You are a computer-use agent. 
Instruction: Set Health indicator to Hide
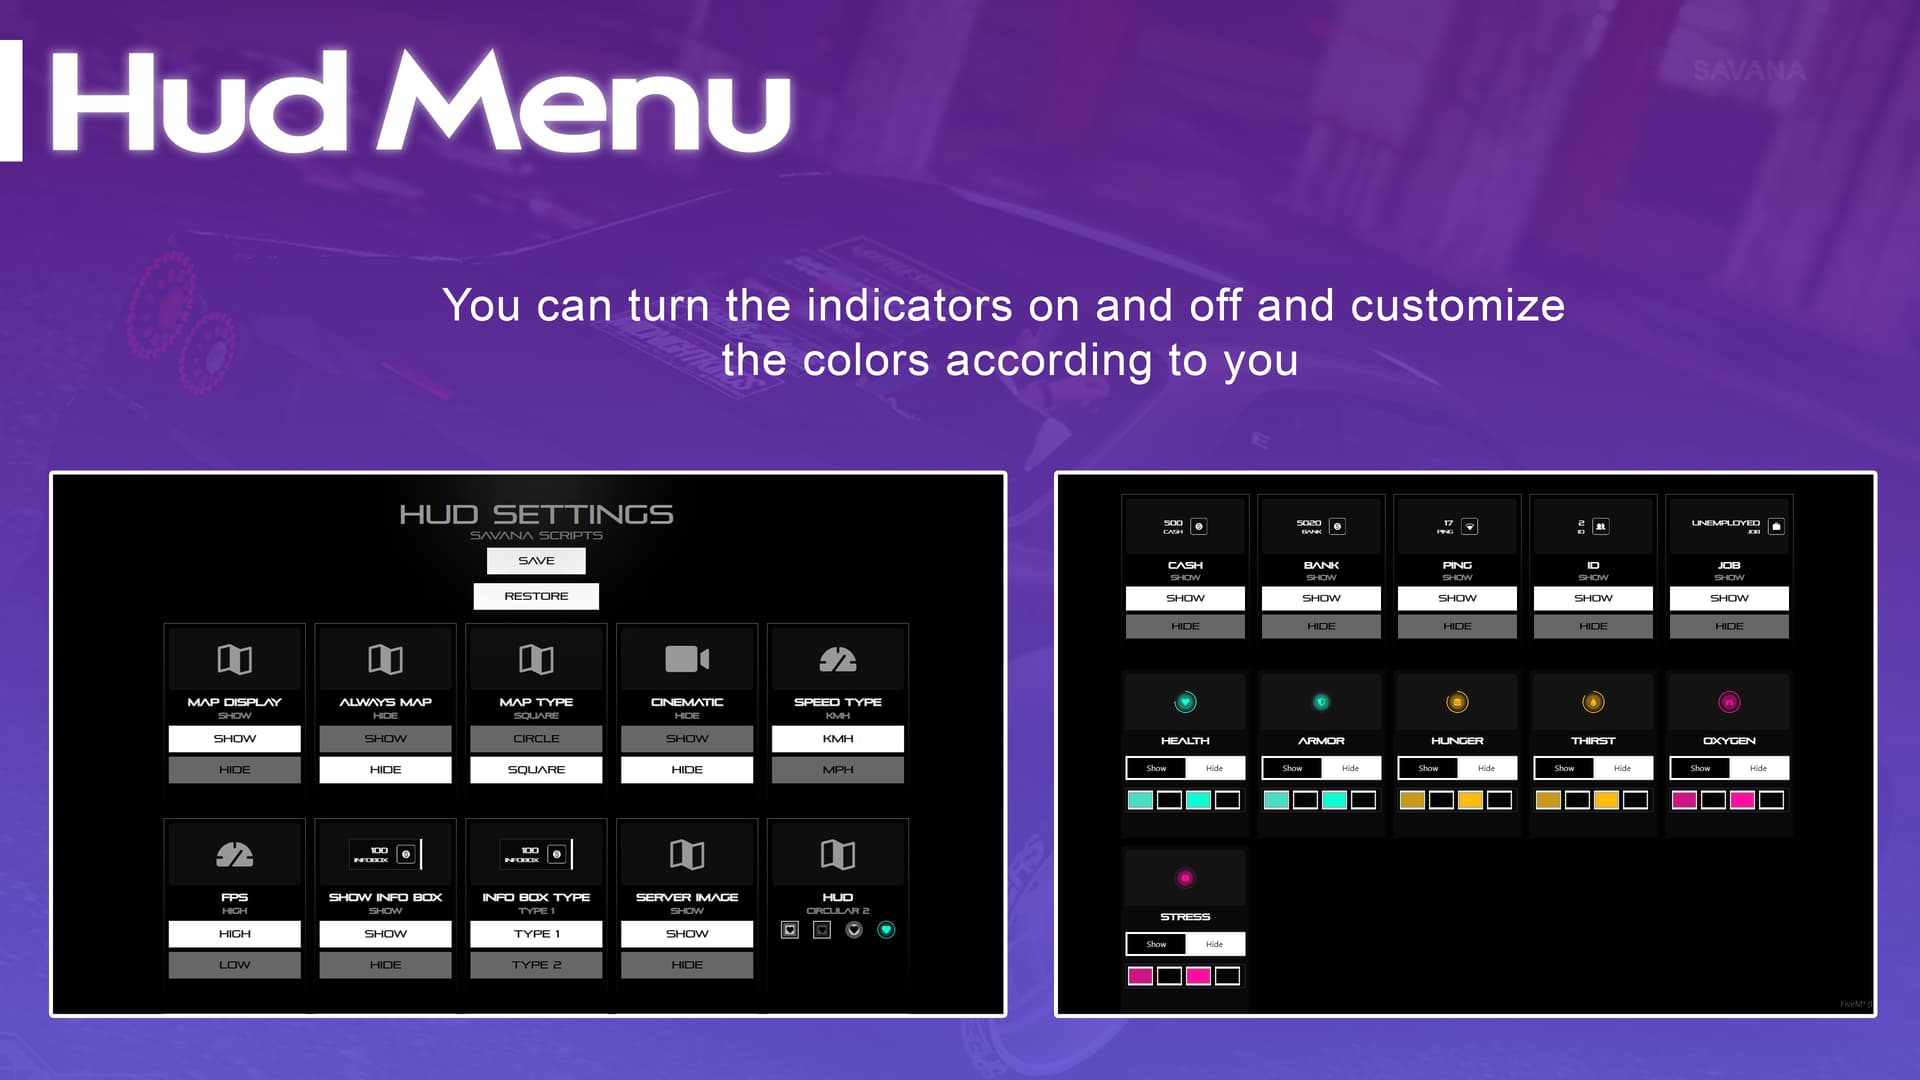[x=1214, y=768]
